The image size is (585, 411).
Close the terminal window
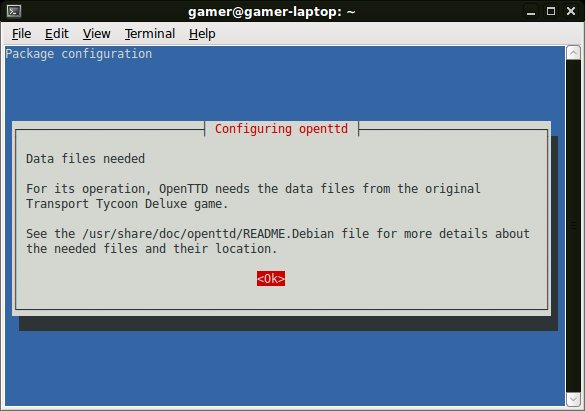(x=571, y=11)
